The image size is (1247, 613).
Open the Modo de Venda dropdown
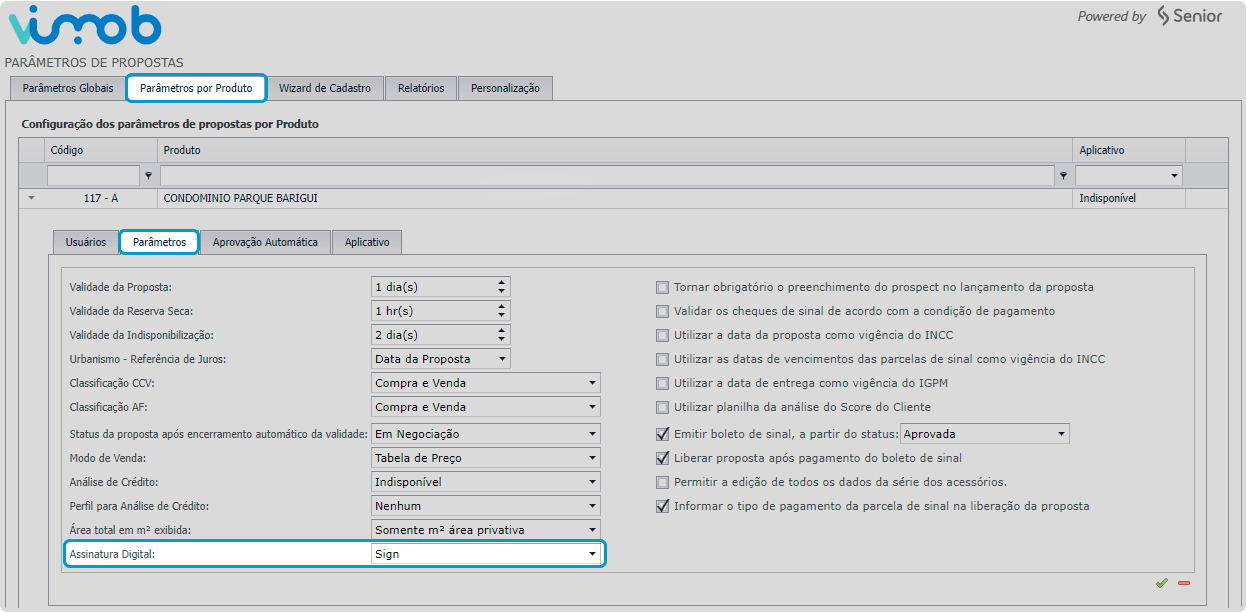(592, 458)
